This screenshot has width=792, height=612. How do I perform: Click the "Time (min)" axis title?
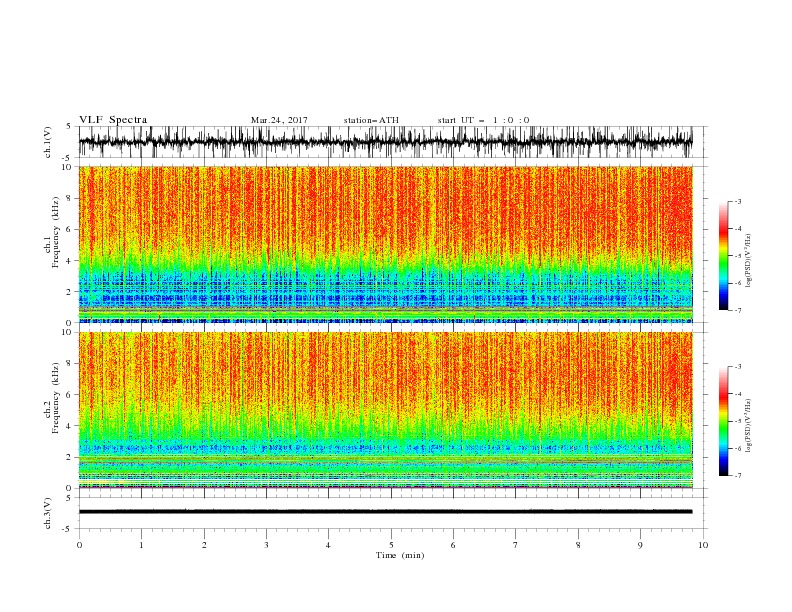(x=400, y=555)
